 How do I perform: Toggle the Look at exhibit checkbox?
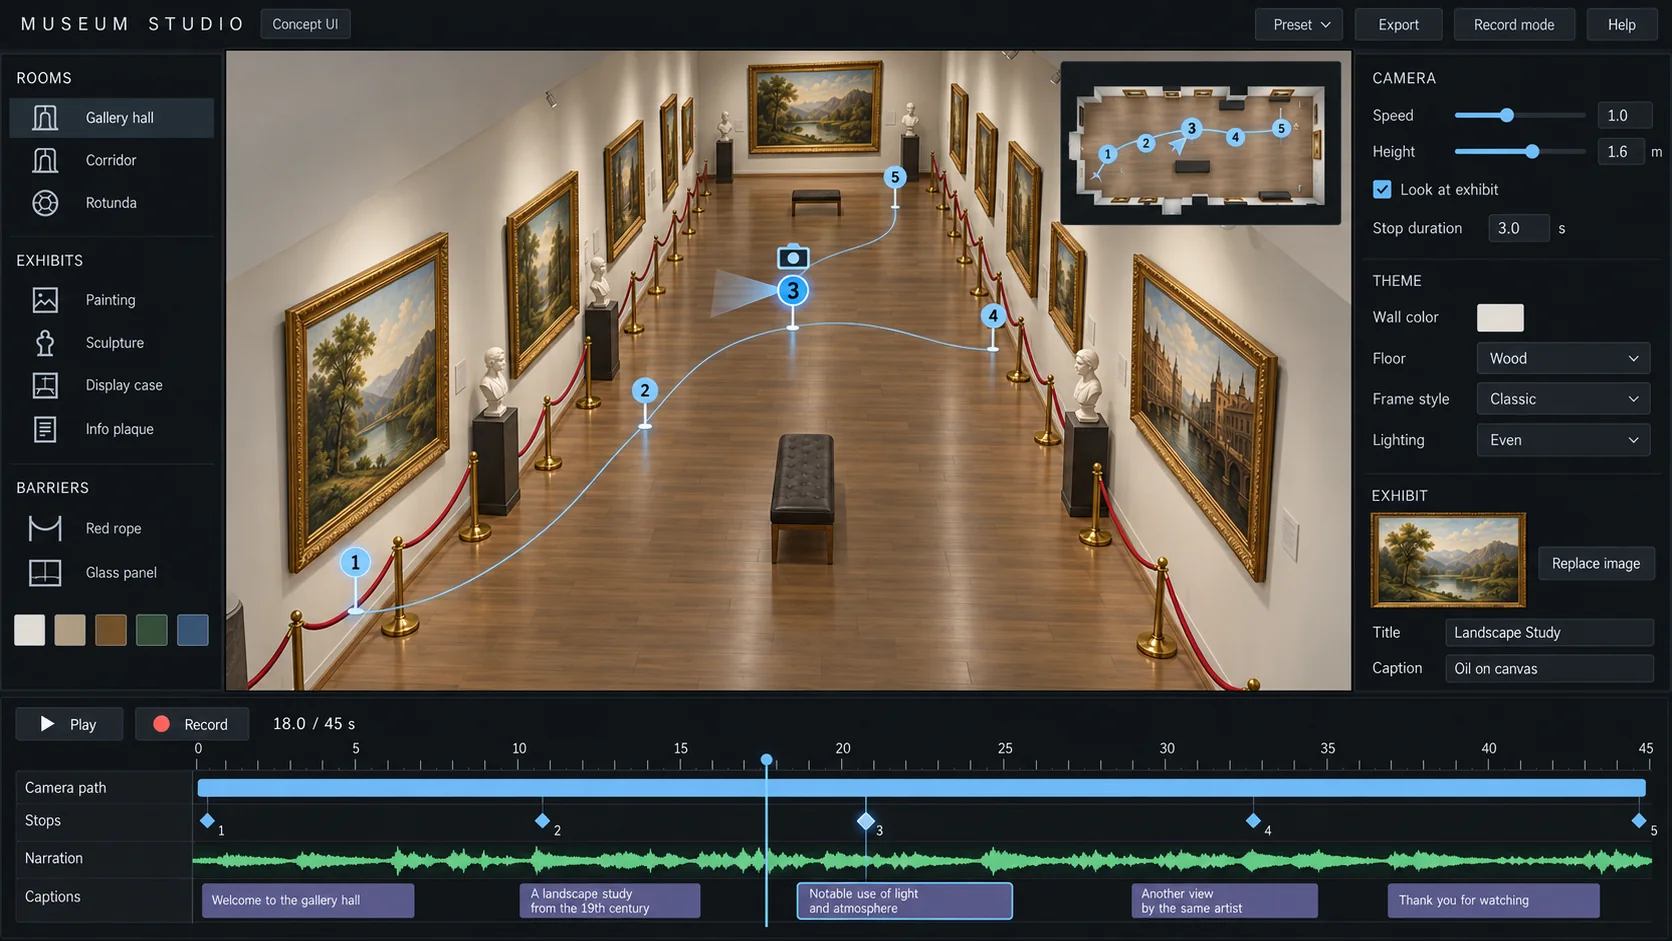pos(1382,189)
